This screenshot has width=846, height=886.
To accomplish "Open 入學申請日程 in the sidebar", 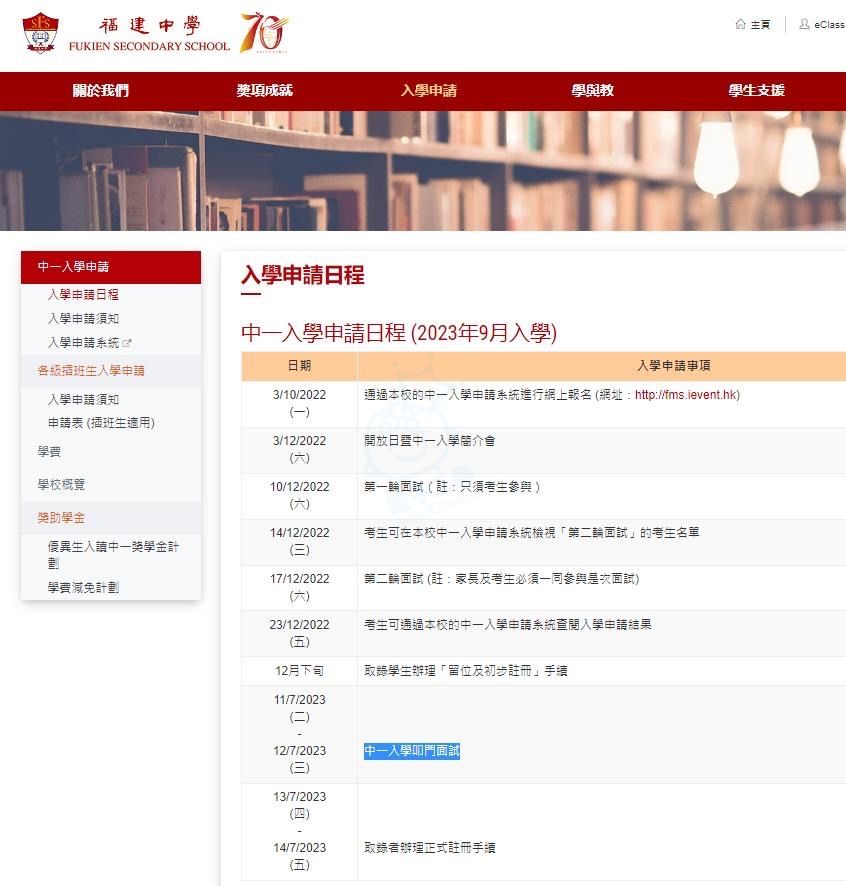I will [x=83, y=295].
